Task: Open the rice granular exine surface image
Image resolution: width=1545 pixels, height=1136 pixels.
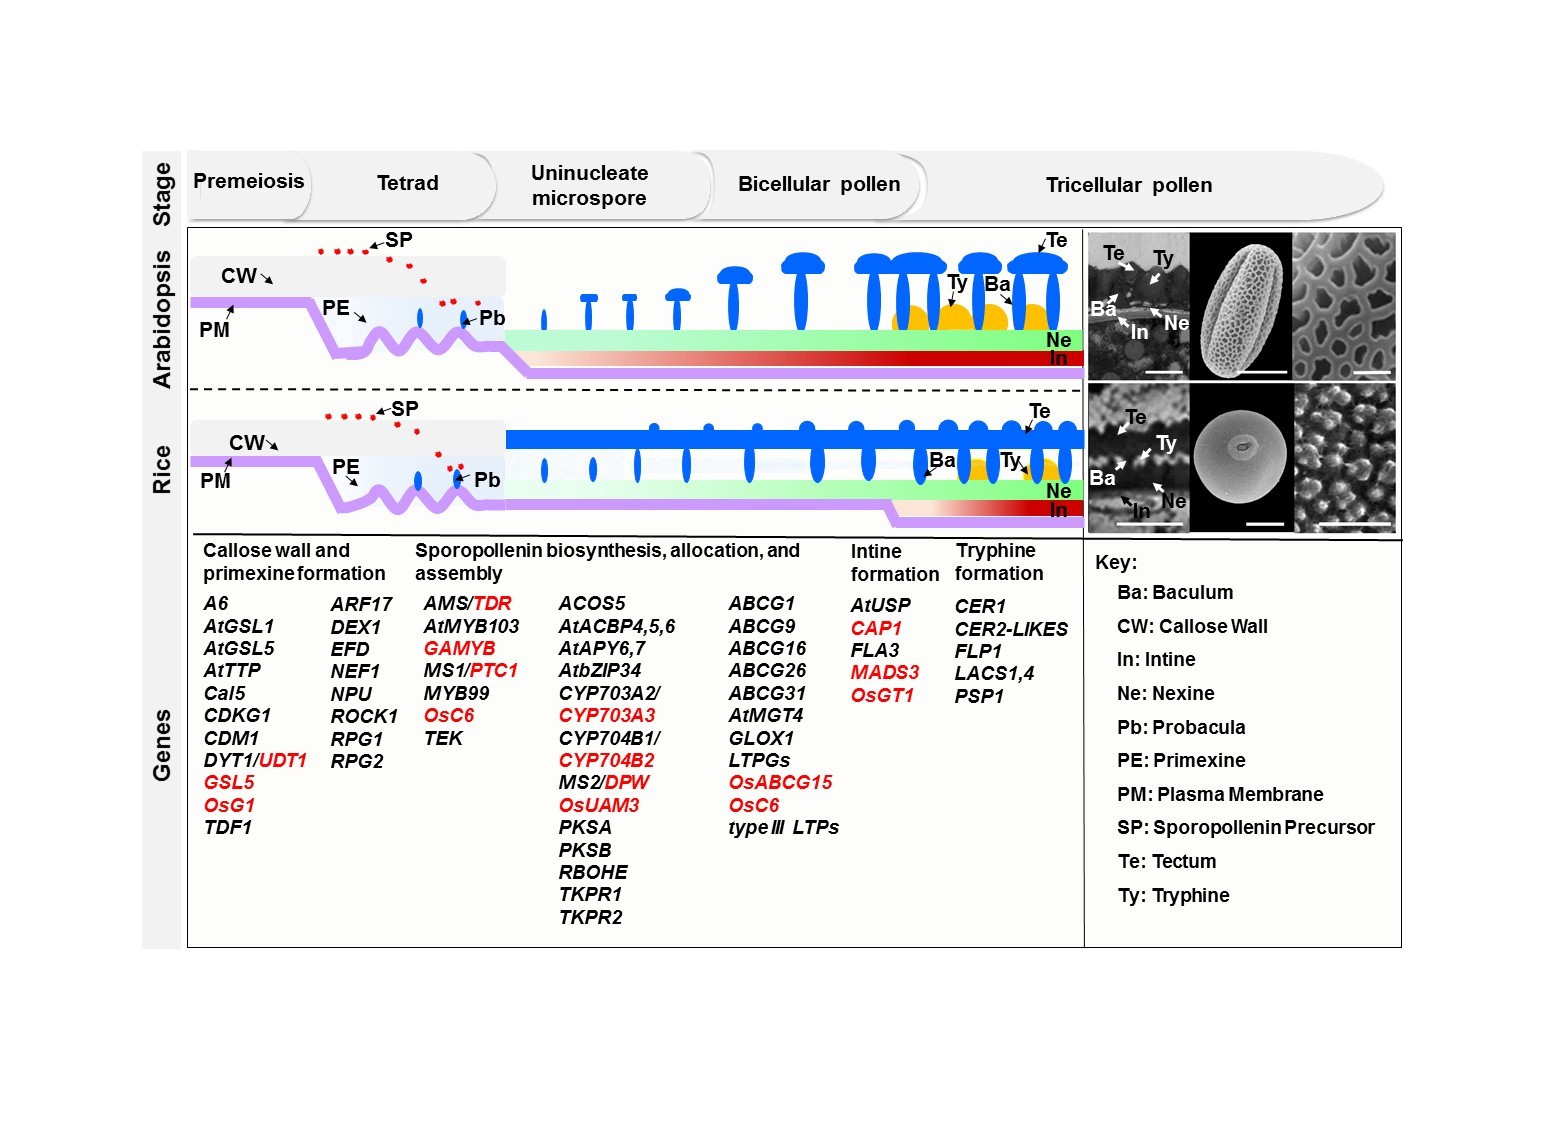Action: 1345,456
